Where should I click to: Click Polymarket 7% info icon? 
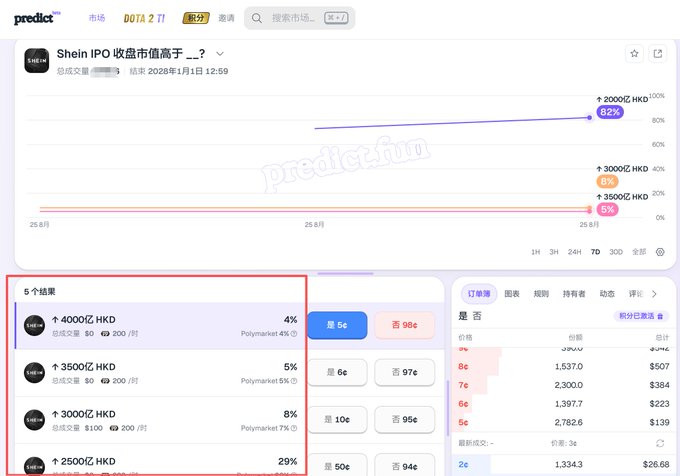click(294, 428)
